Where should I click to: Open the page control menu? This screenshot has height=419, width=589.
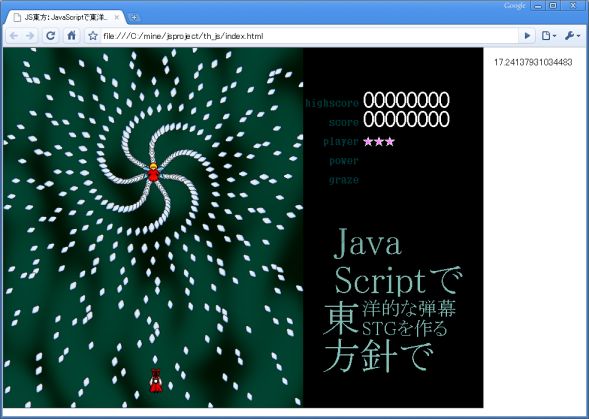(548, 36)
